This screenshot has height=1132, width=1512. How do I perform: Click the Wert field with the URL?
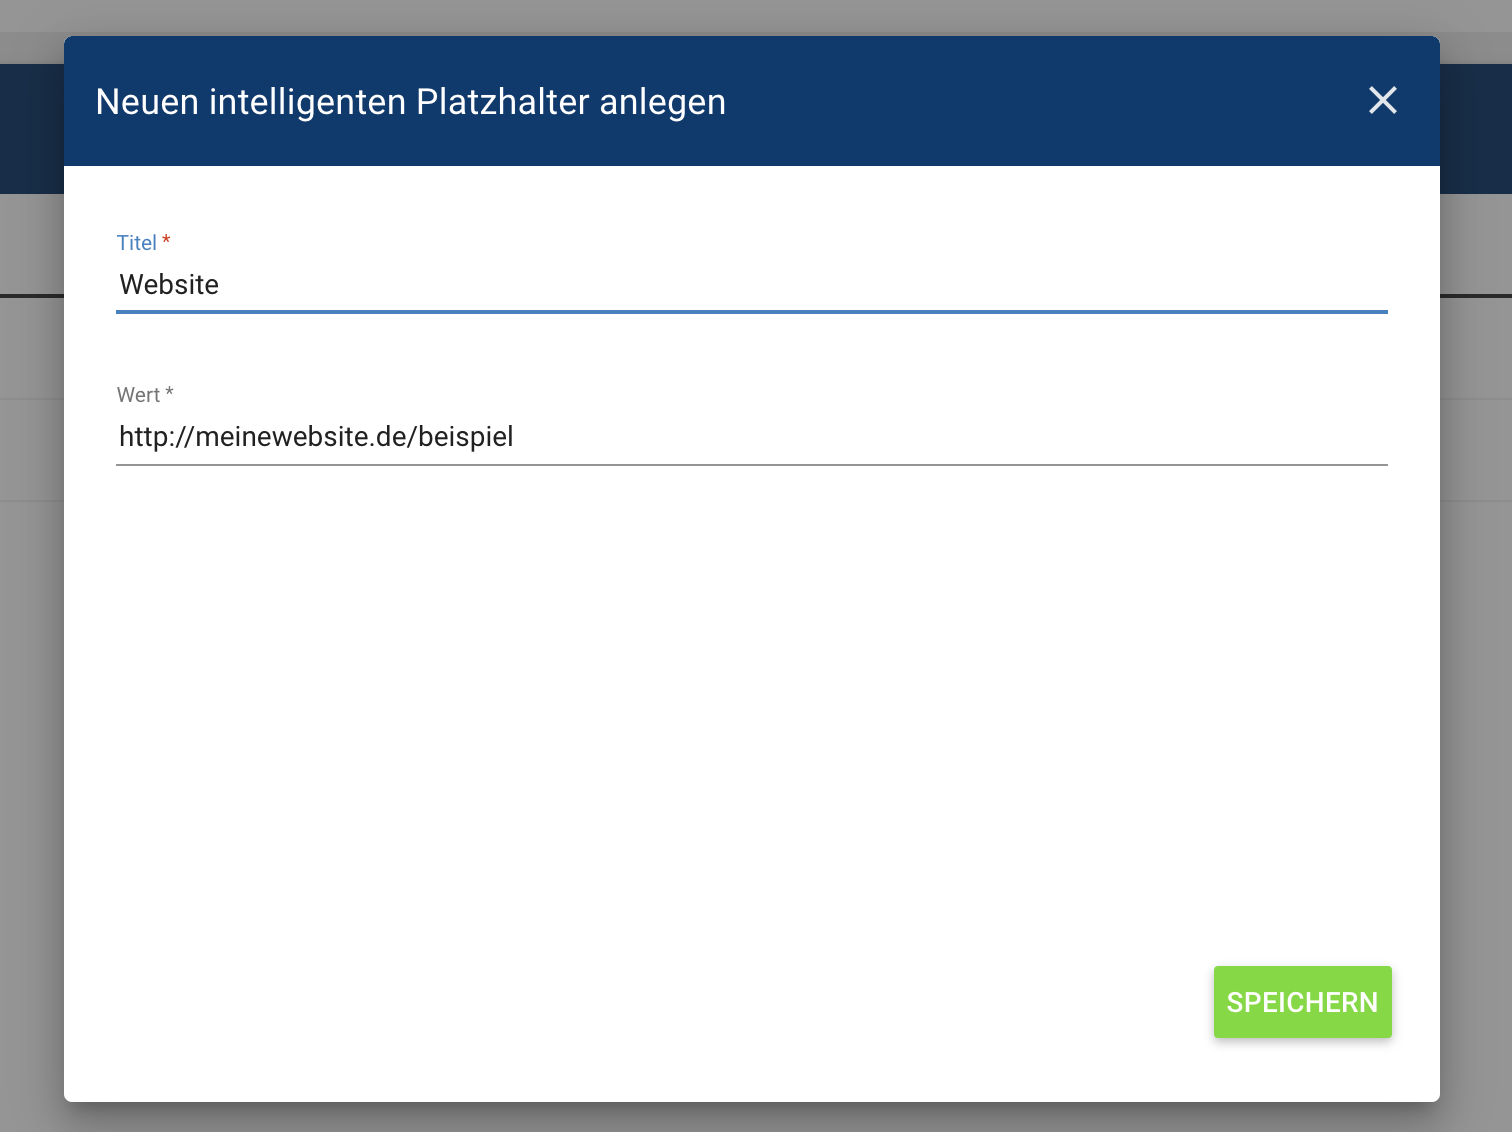click(x=752, y=437)
